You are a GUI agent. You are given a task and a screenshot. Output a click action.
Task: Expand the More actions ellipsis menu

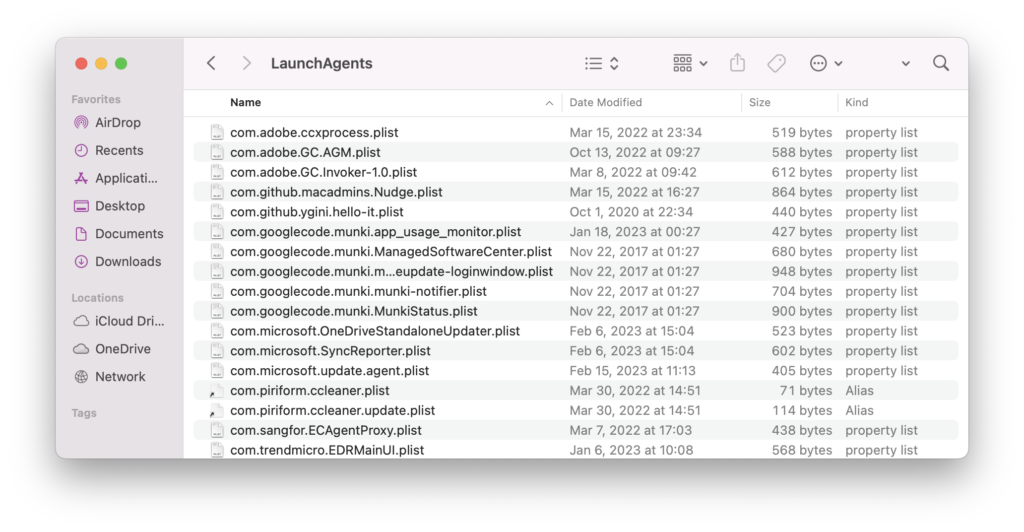tap(826, 63)
